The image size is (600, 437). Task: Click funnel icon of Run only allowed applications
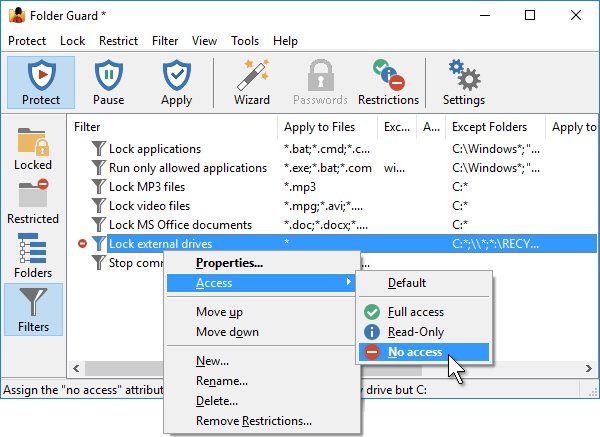click(98, 168)
